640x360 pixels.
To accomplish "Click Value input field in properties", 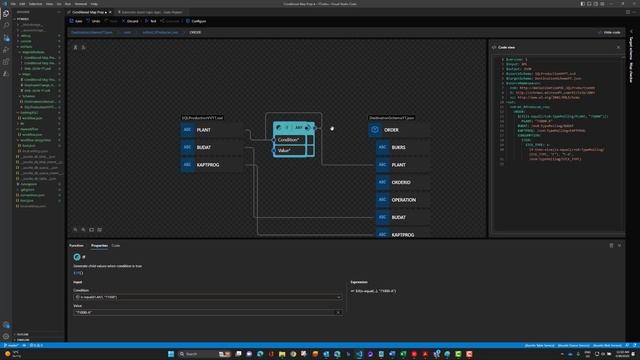I will (x=207, y=313).
